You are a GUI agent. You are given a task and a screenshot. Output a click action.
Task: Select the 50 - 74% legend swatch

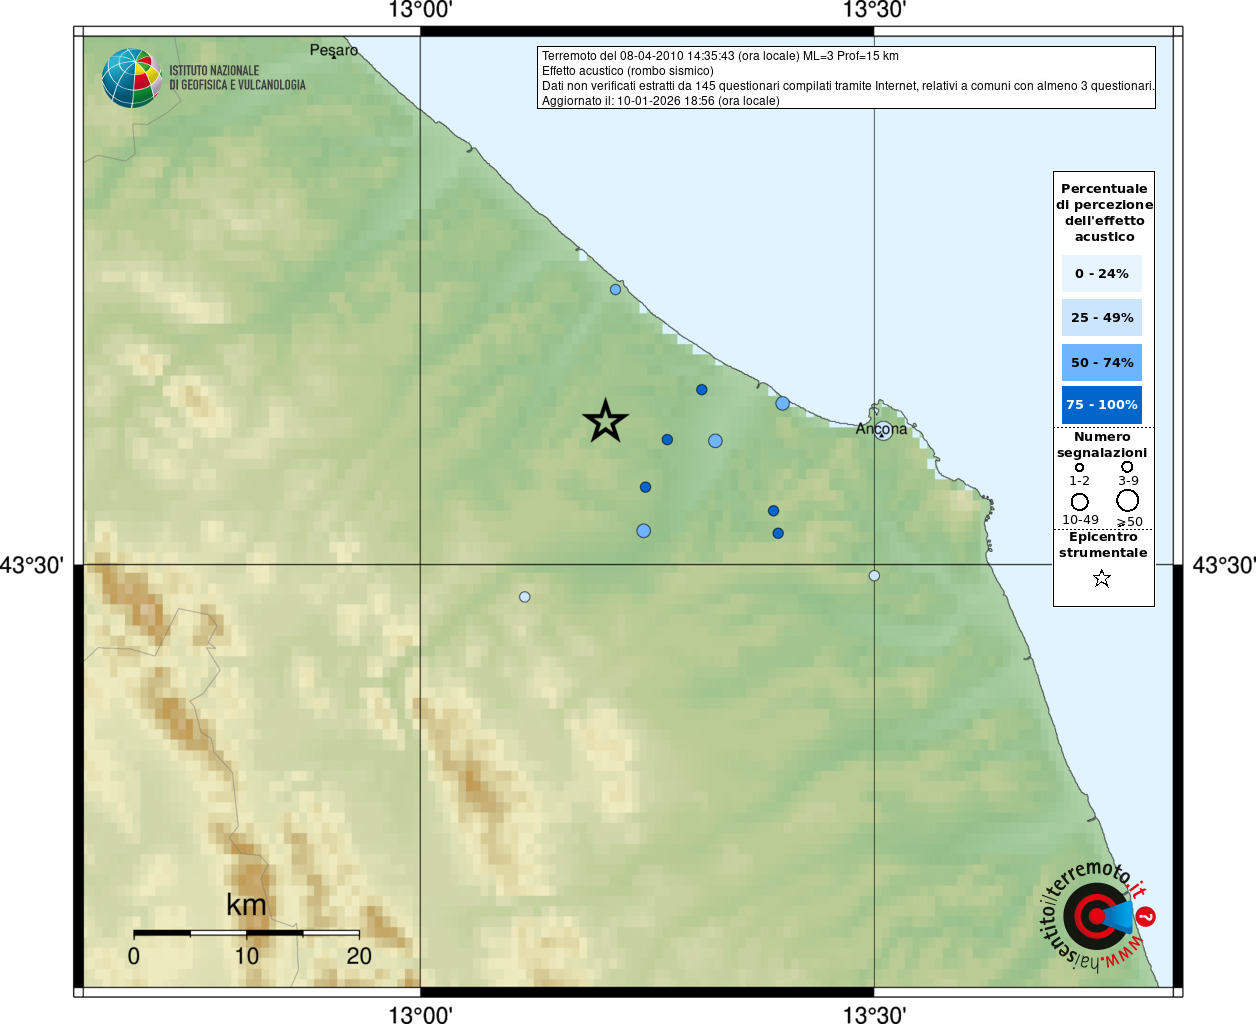tap(1101, 362)
